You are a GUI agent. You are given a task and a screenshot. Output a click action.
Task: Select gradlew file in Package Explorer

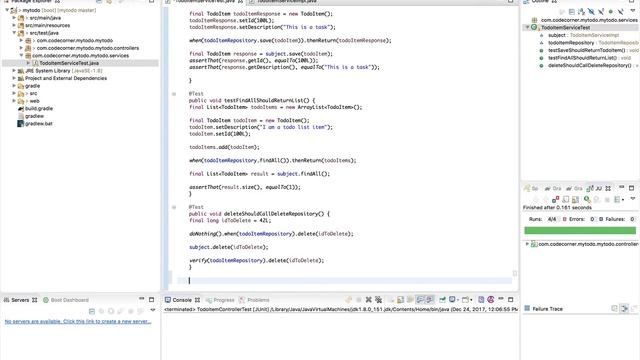[34, 116]
